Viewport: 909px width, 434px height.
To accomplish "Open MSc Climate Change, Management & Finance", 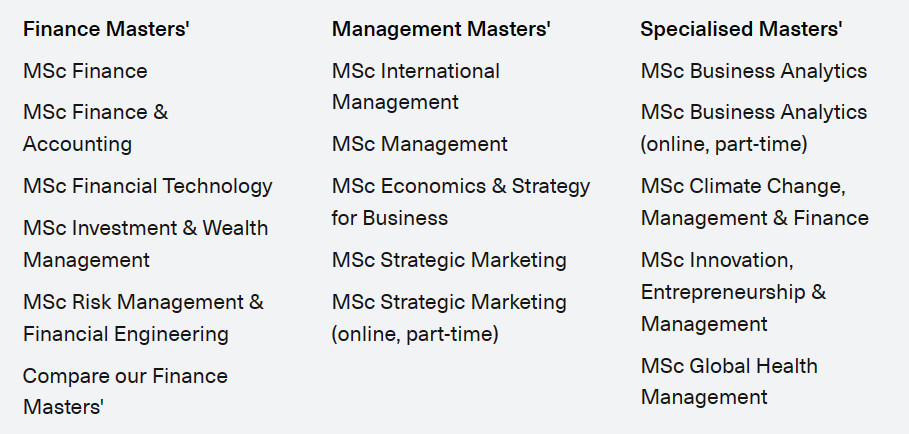I will point(755,202).
